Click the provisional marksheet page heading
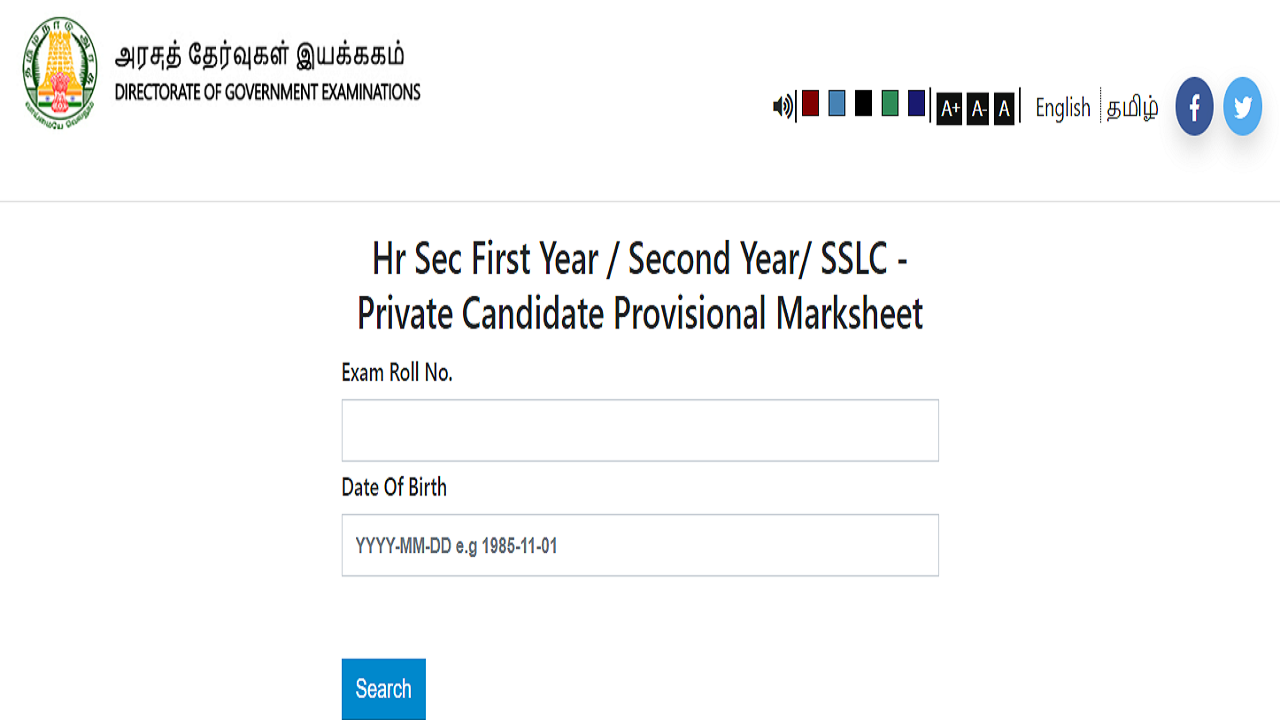 [640, 286]
